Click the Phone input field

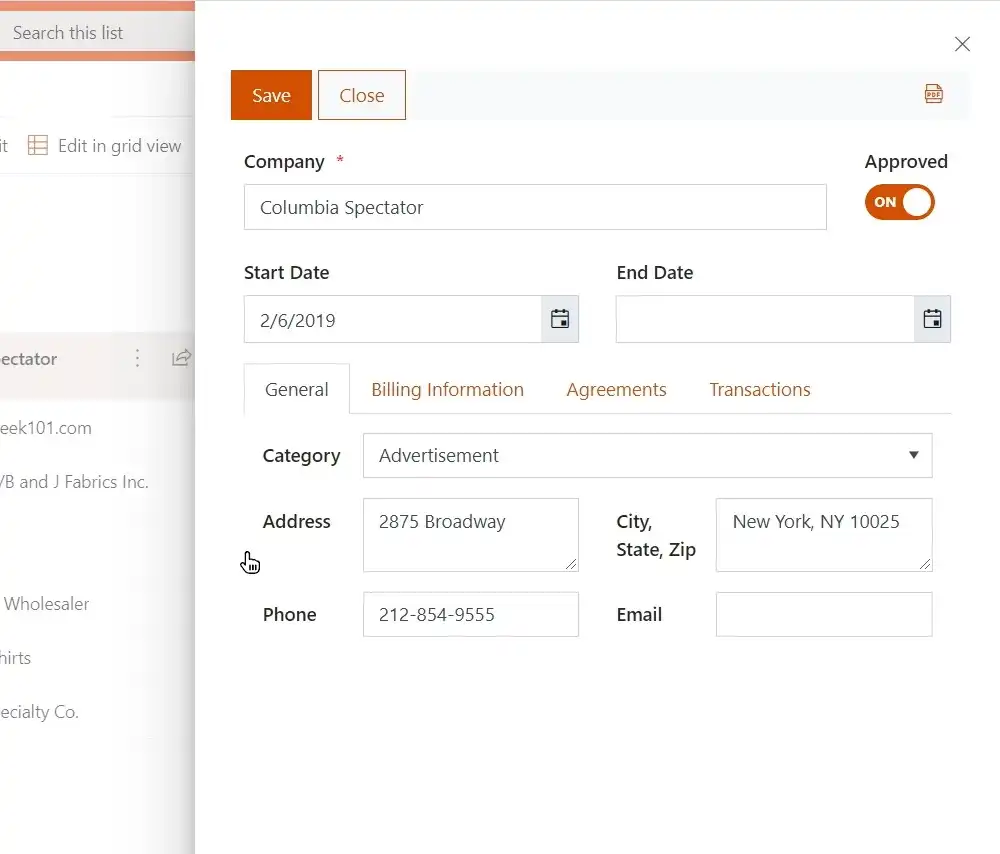pos(471,614)
